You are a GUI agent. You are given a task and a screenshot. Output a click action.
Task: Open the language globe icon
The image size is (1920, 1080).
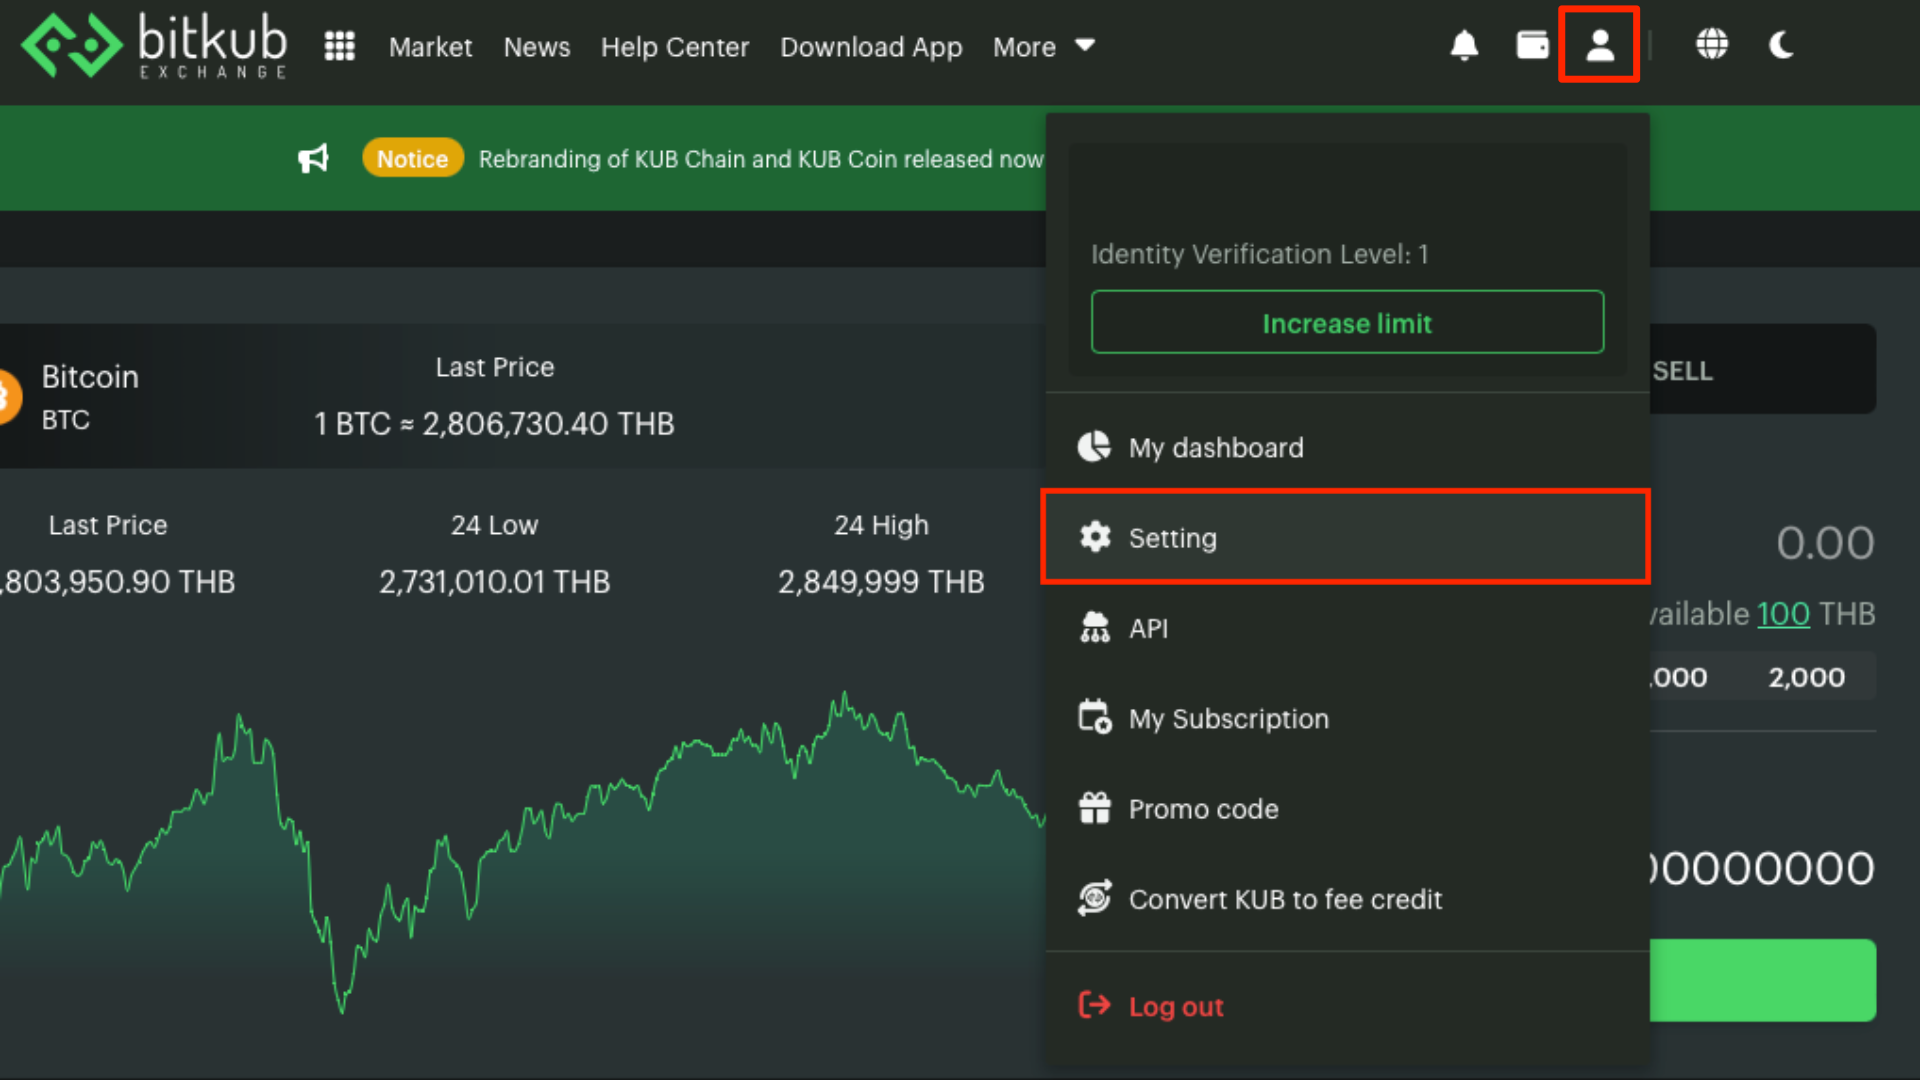tap(1711, 46)
